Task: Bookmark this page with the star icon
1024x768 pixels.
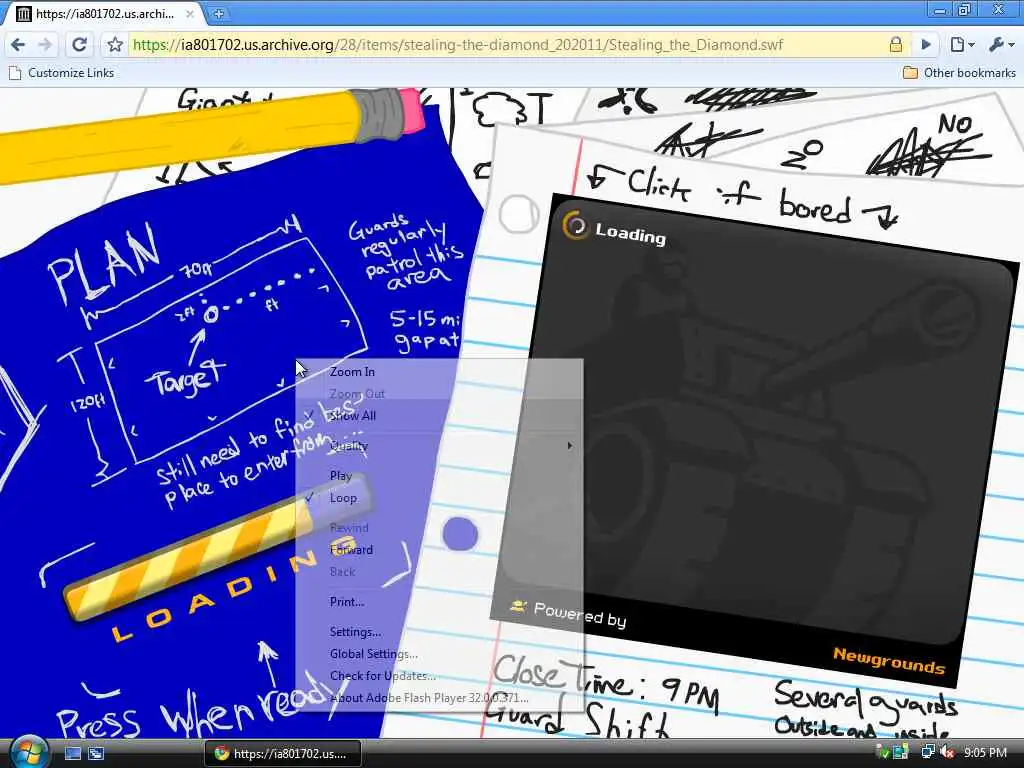Action: 115,44
